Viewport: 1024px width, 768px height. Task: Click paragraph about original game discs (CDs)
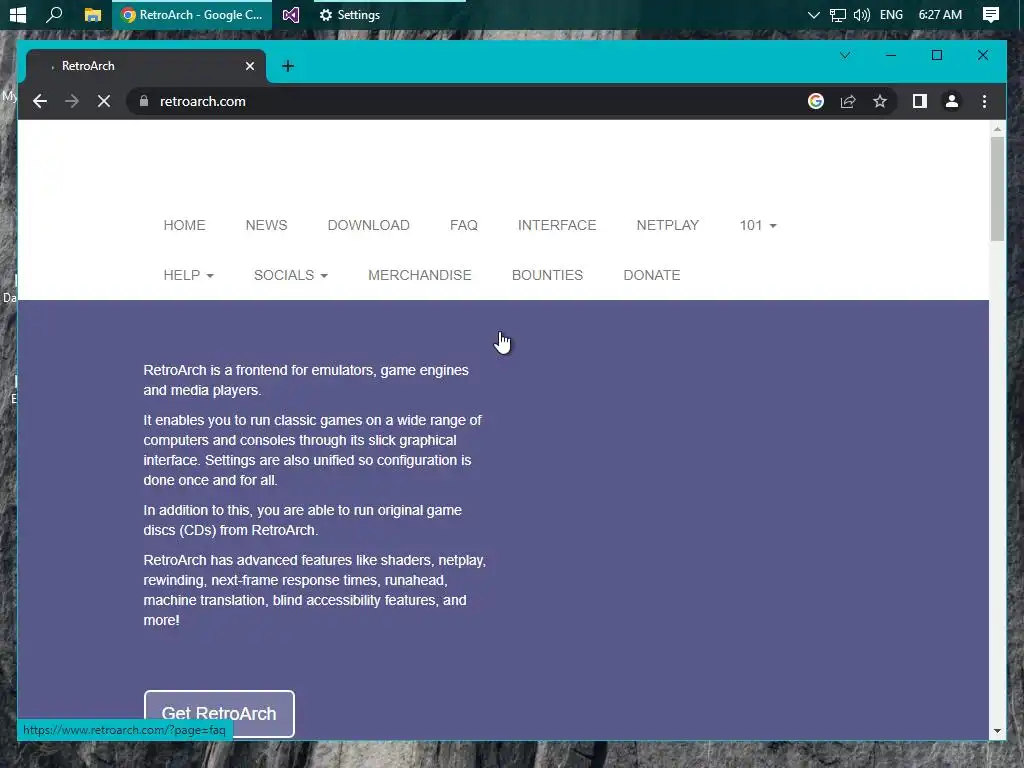[302, 520]
